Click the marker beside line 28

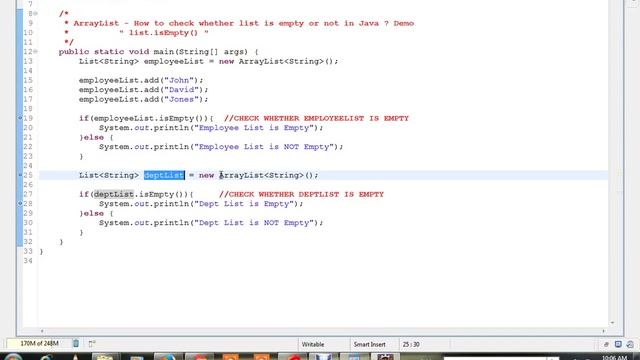click(20, 203)
